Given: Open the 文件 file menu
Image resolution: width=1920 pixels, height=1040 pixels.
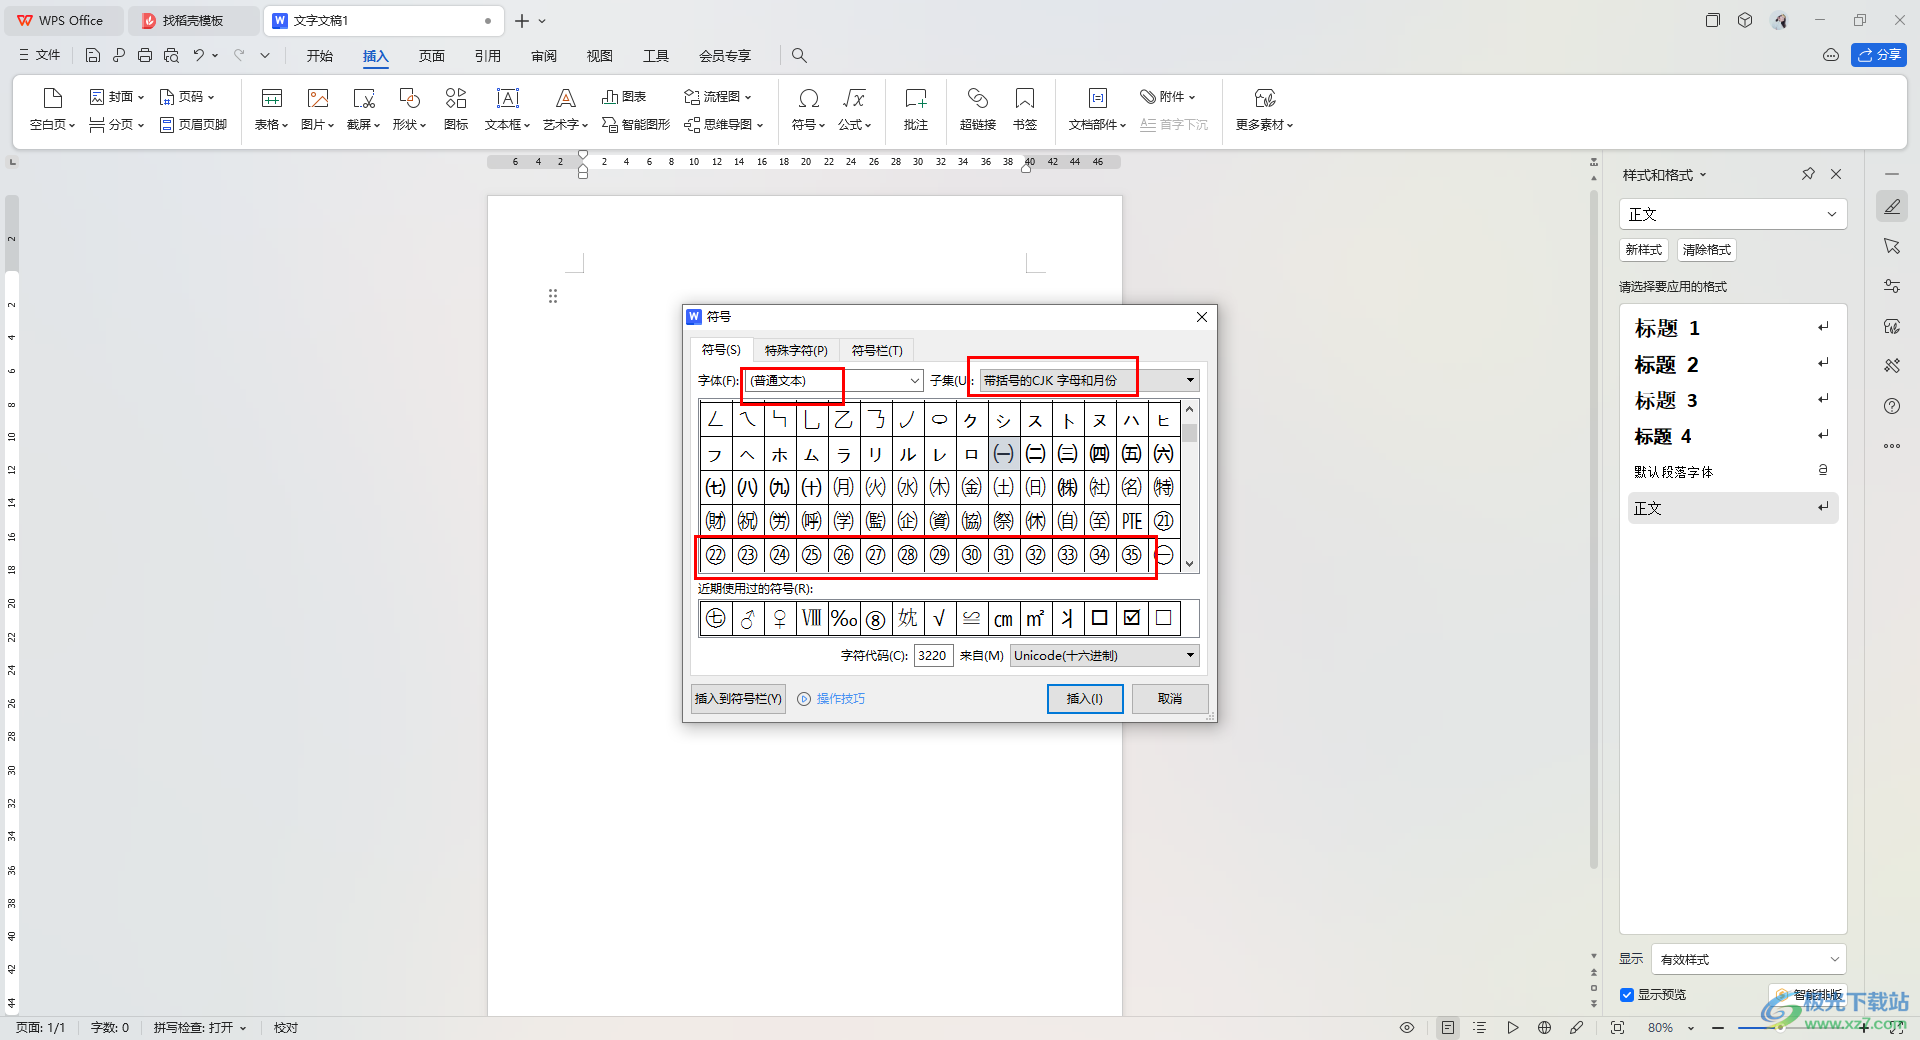Looking at the screenshot, I should (x=40, y=56).
